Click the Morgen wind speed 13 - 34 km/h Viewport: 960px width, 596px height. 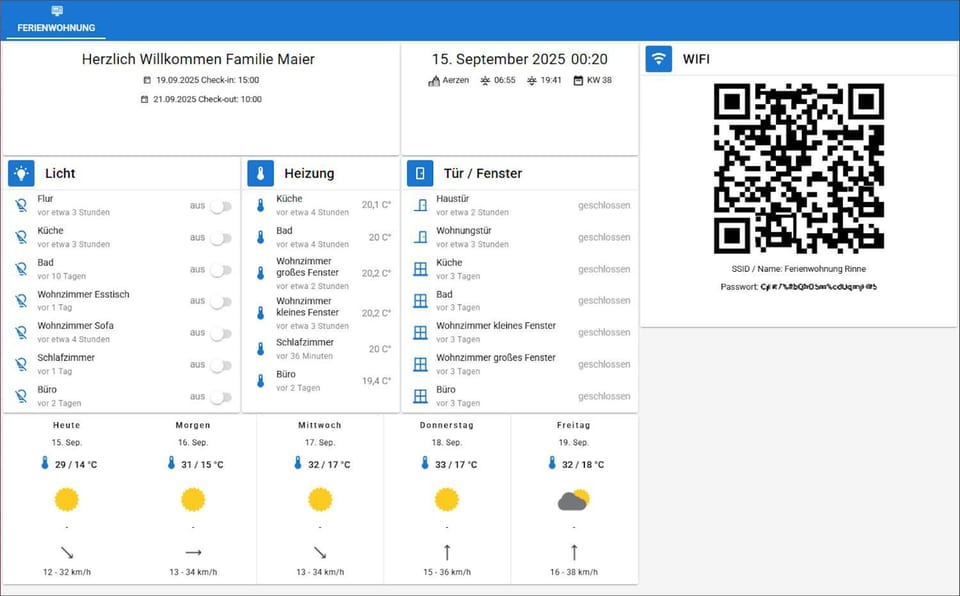coord(193,572)
